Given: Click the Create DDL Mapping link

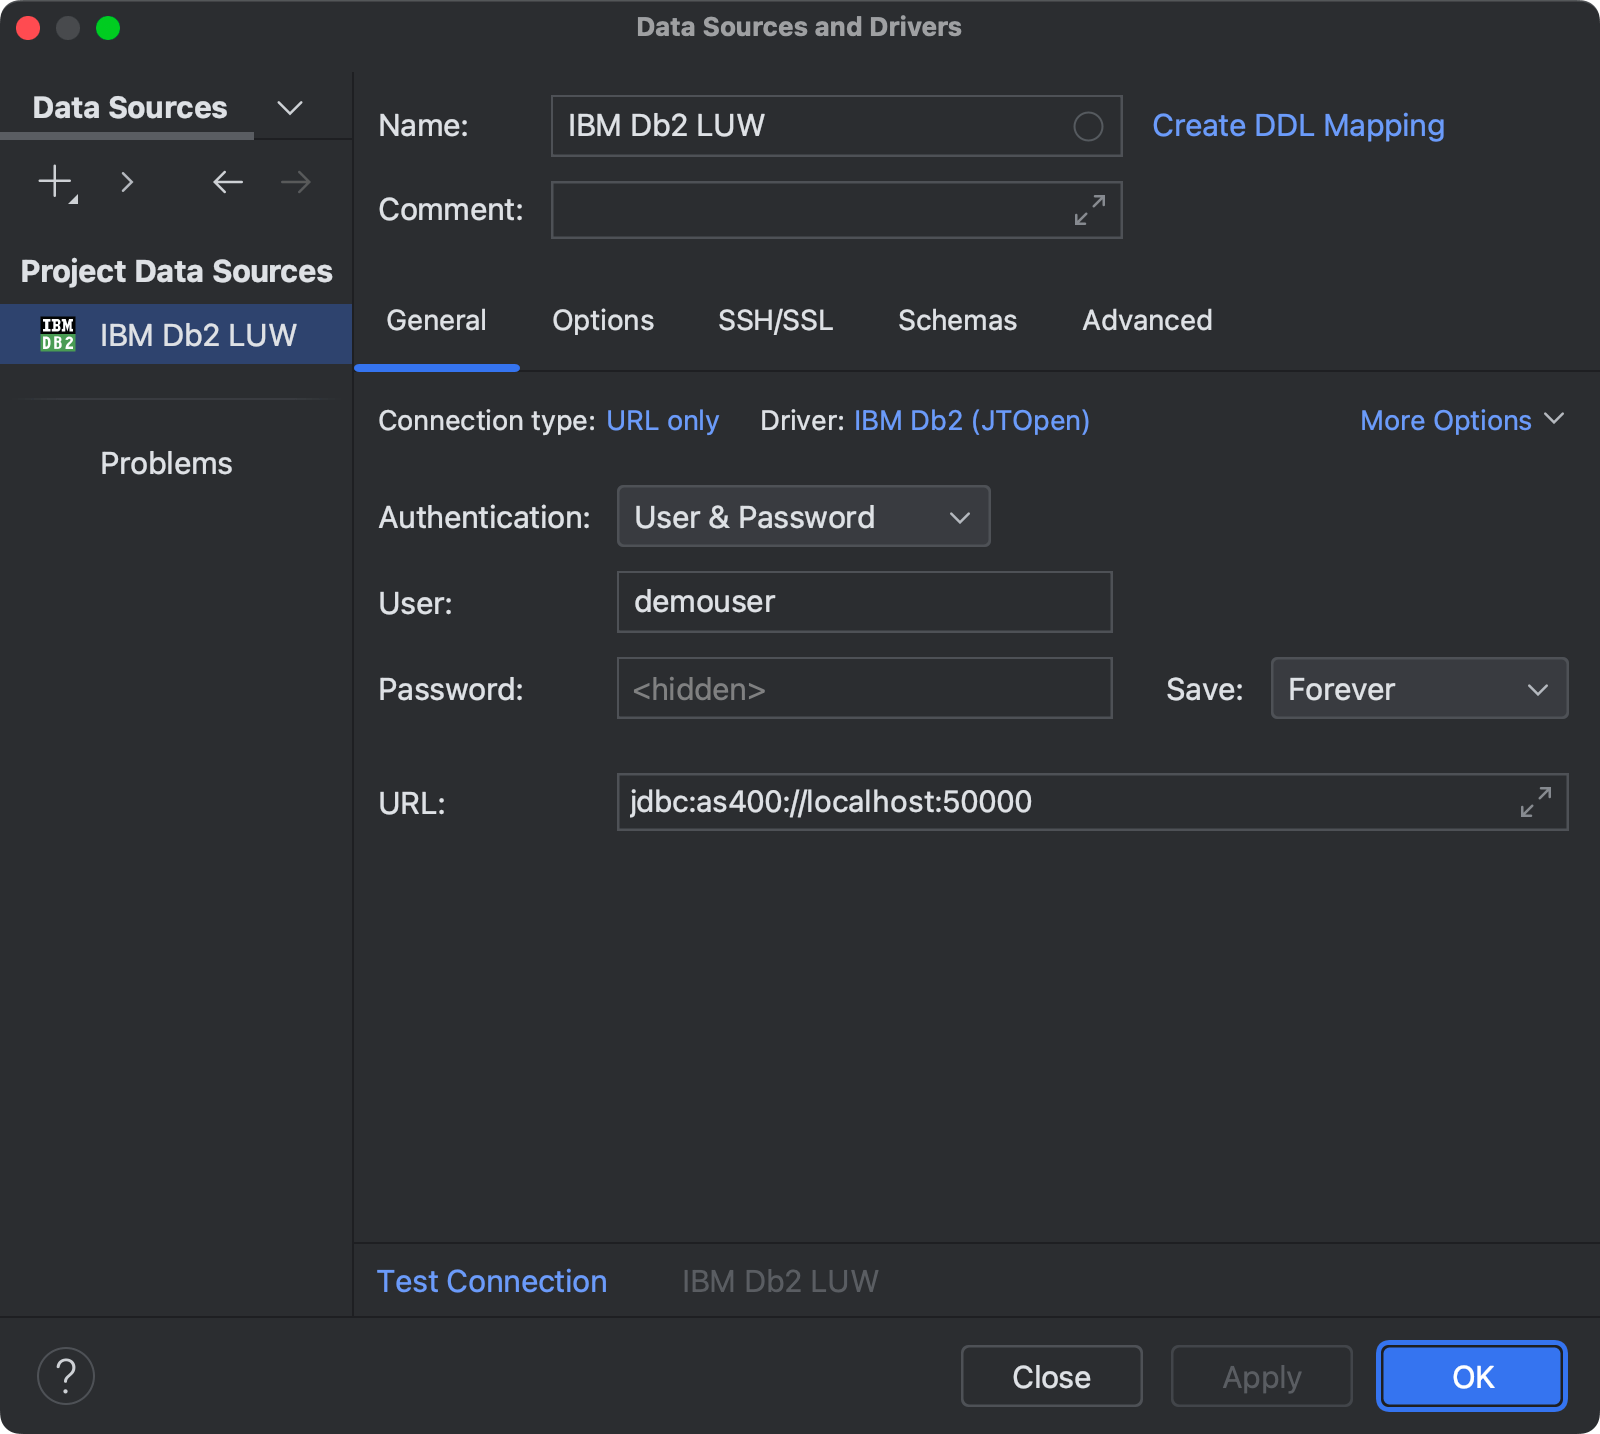Looking at the screenshot, I should (1297, 126).
